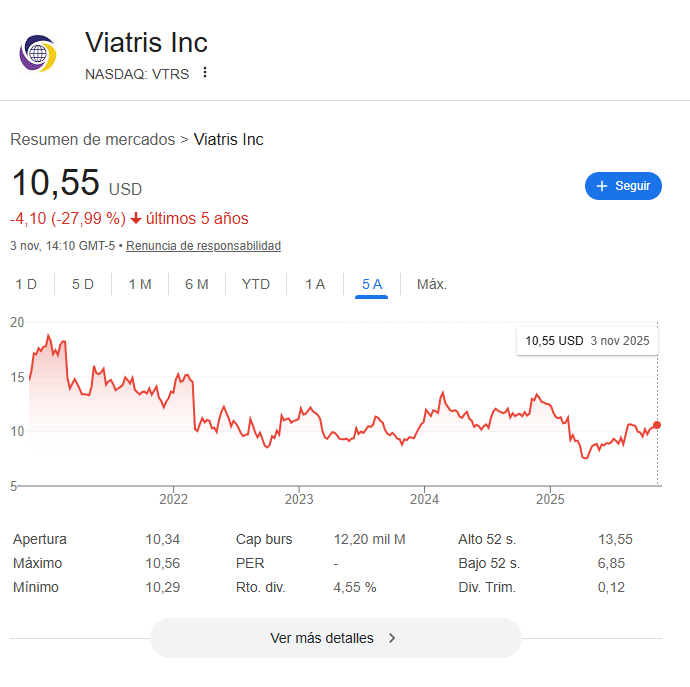Switch to the 5 D range tab
690x687 pixels.
coord(83,284)
